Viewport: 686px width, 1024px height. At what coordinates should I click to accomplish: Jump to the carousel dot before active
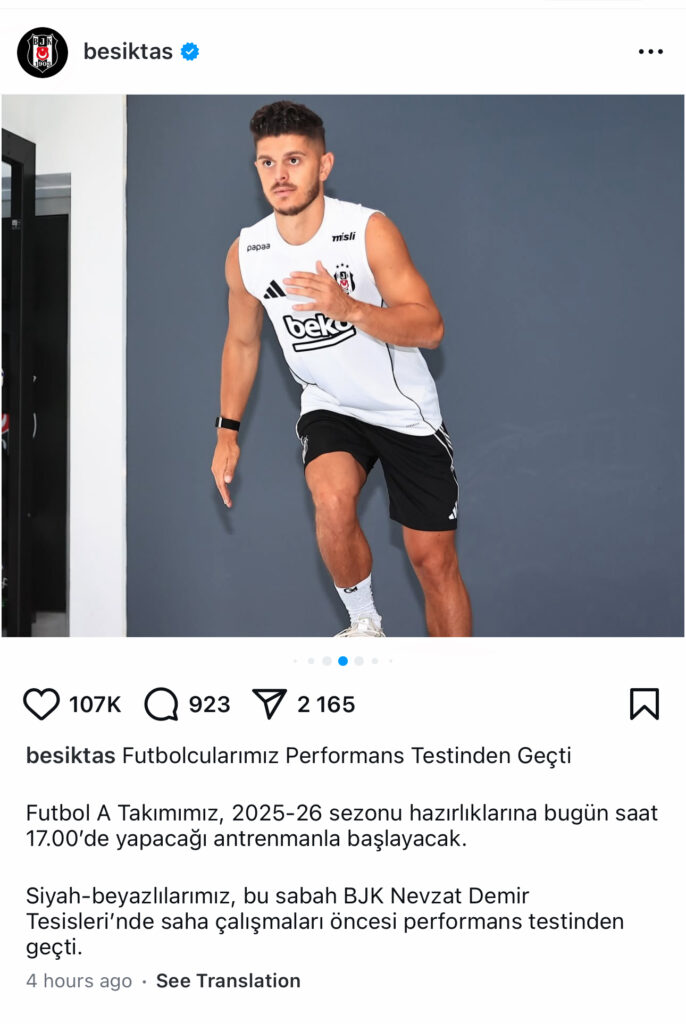[327, 661]
